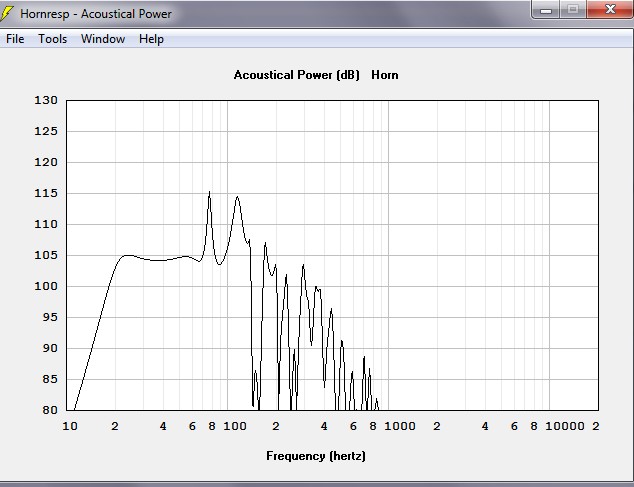The height and width of the screenshot is (487, 634).
Task: Click the 100 Hz x-axis label
Action: 235,426
